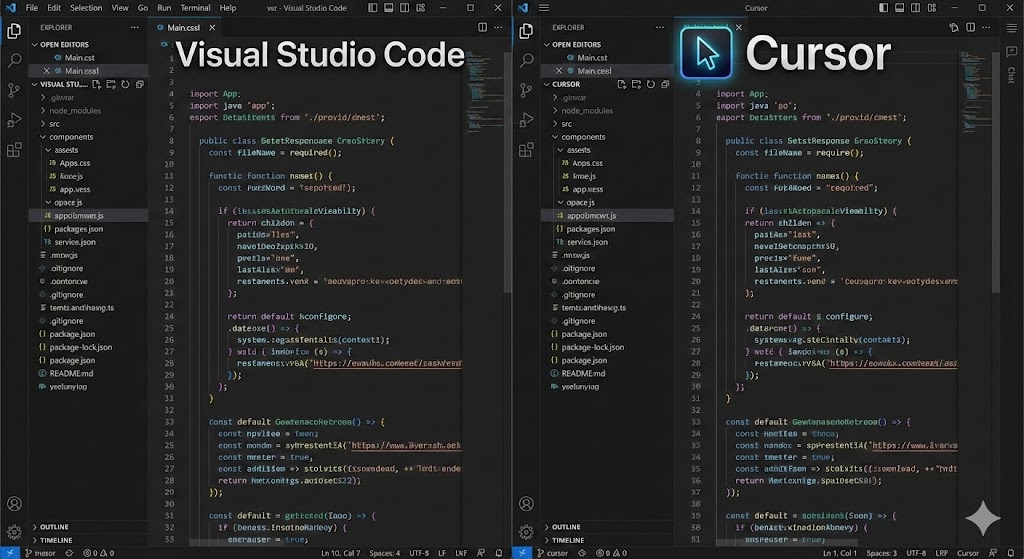Open package-lock.json in Cursor explorer

[607, 347]
